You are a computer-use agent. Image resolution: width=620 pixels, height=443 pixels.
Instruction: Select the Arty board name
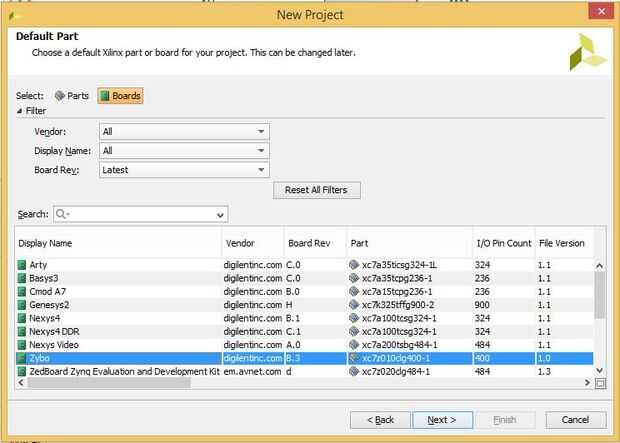click(38, 265)
